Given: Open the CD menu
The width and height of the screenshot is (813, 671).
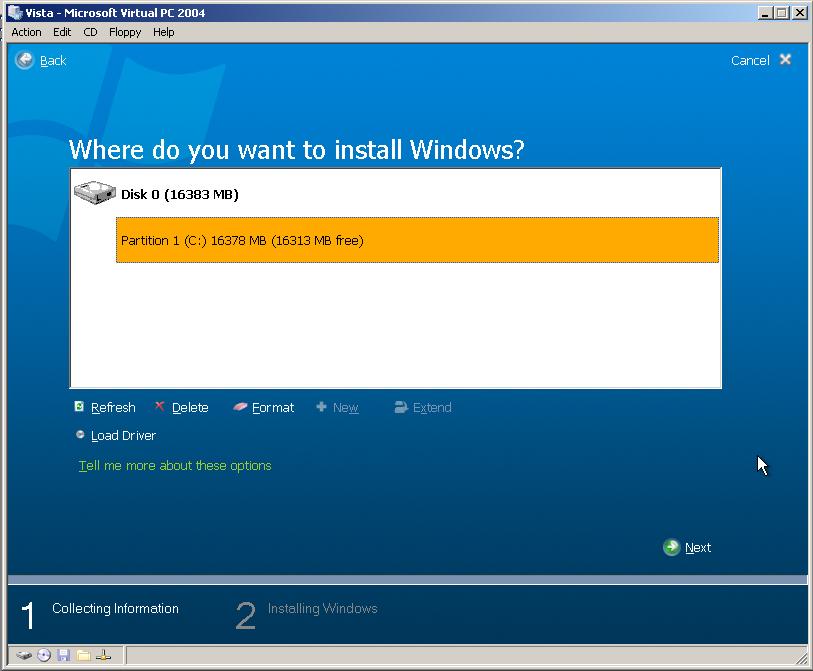Looking at the screenshot, I should (x=90, y=32).
